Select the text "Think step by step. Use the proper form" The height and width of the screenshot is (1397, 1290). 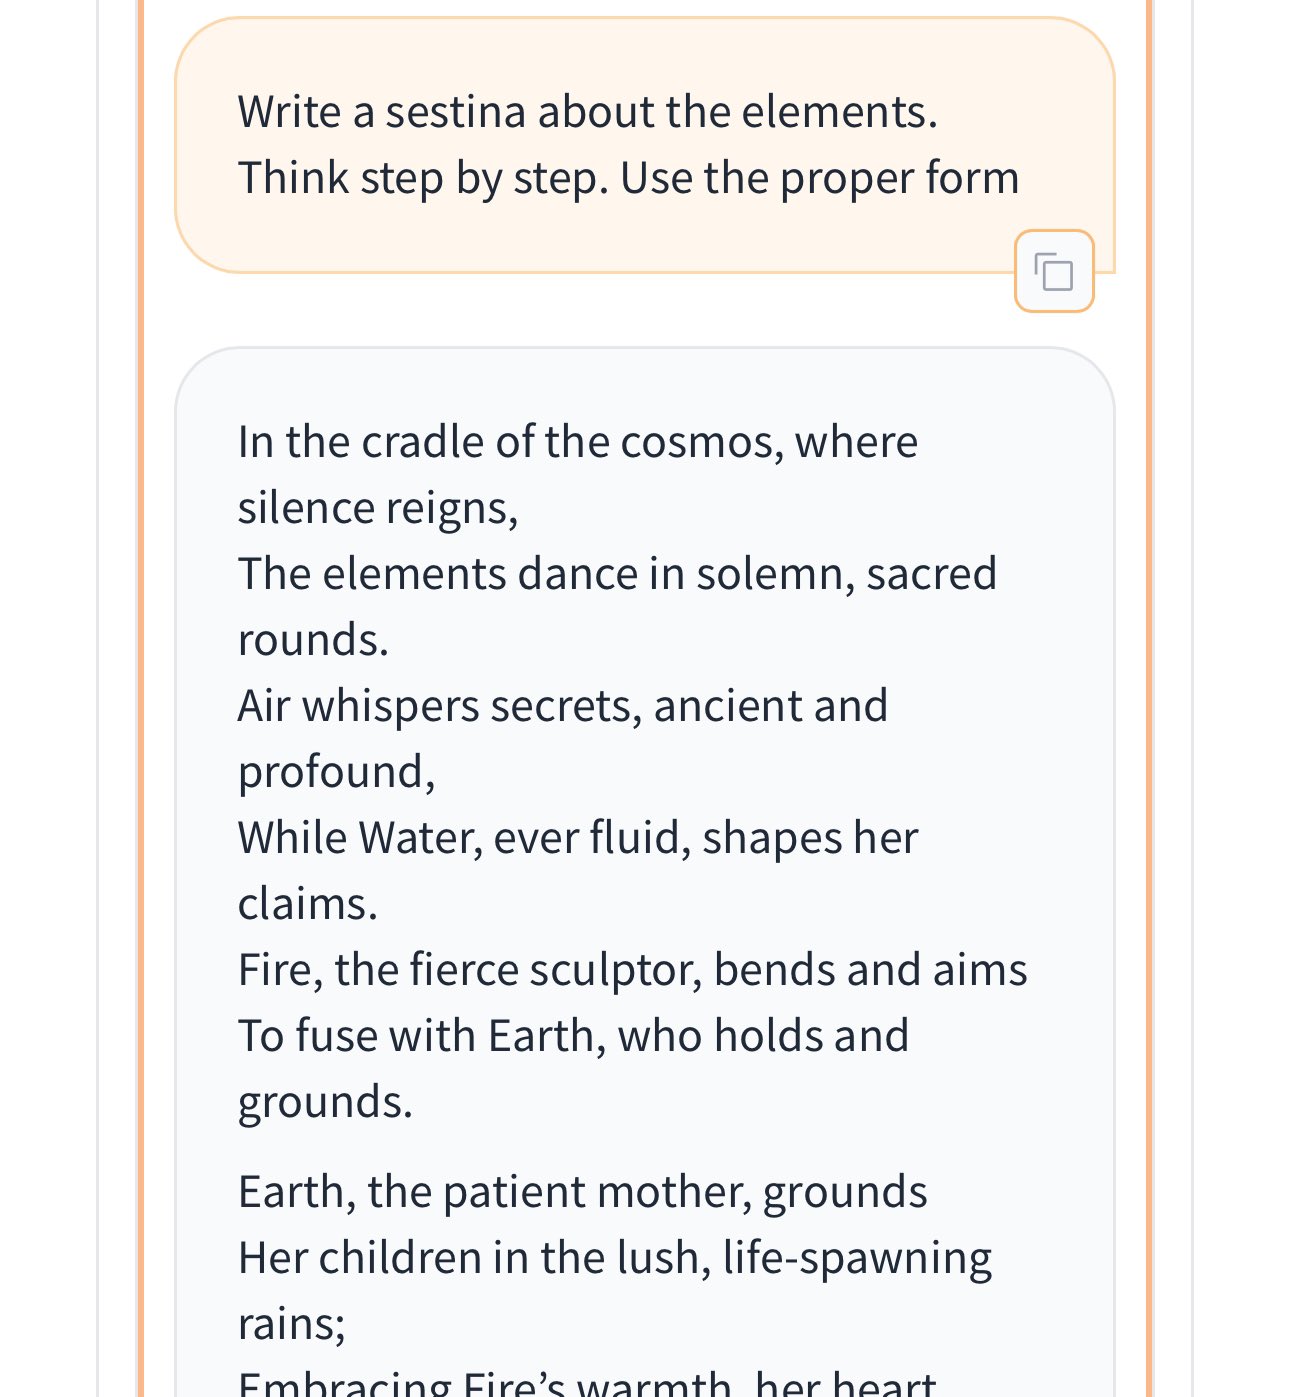coord(628,178)
